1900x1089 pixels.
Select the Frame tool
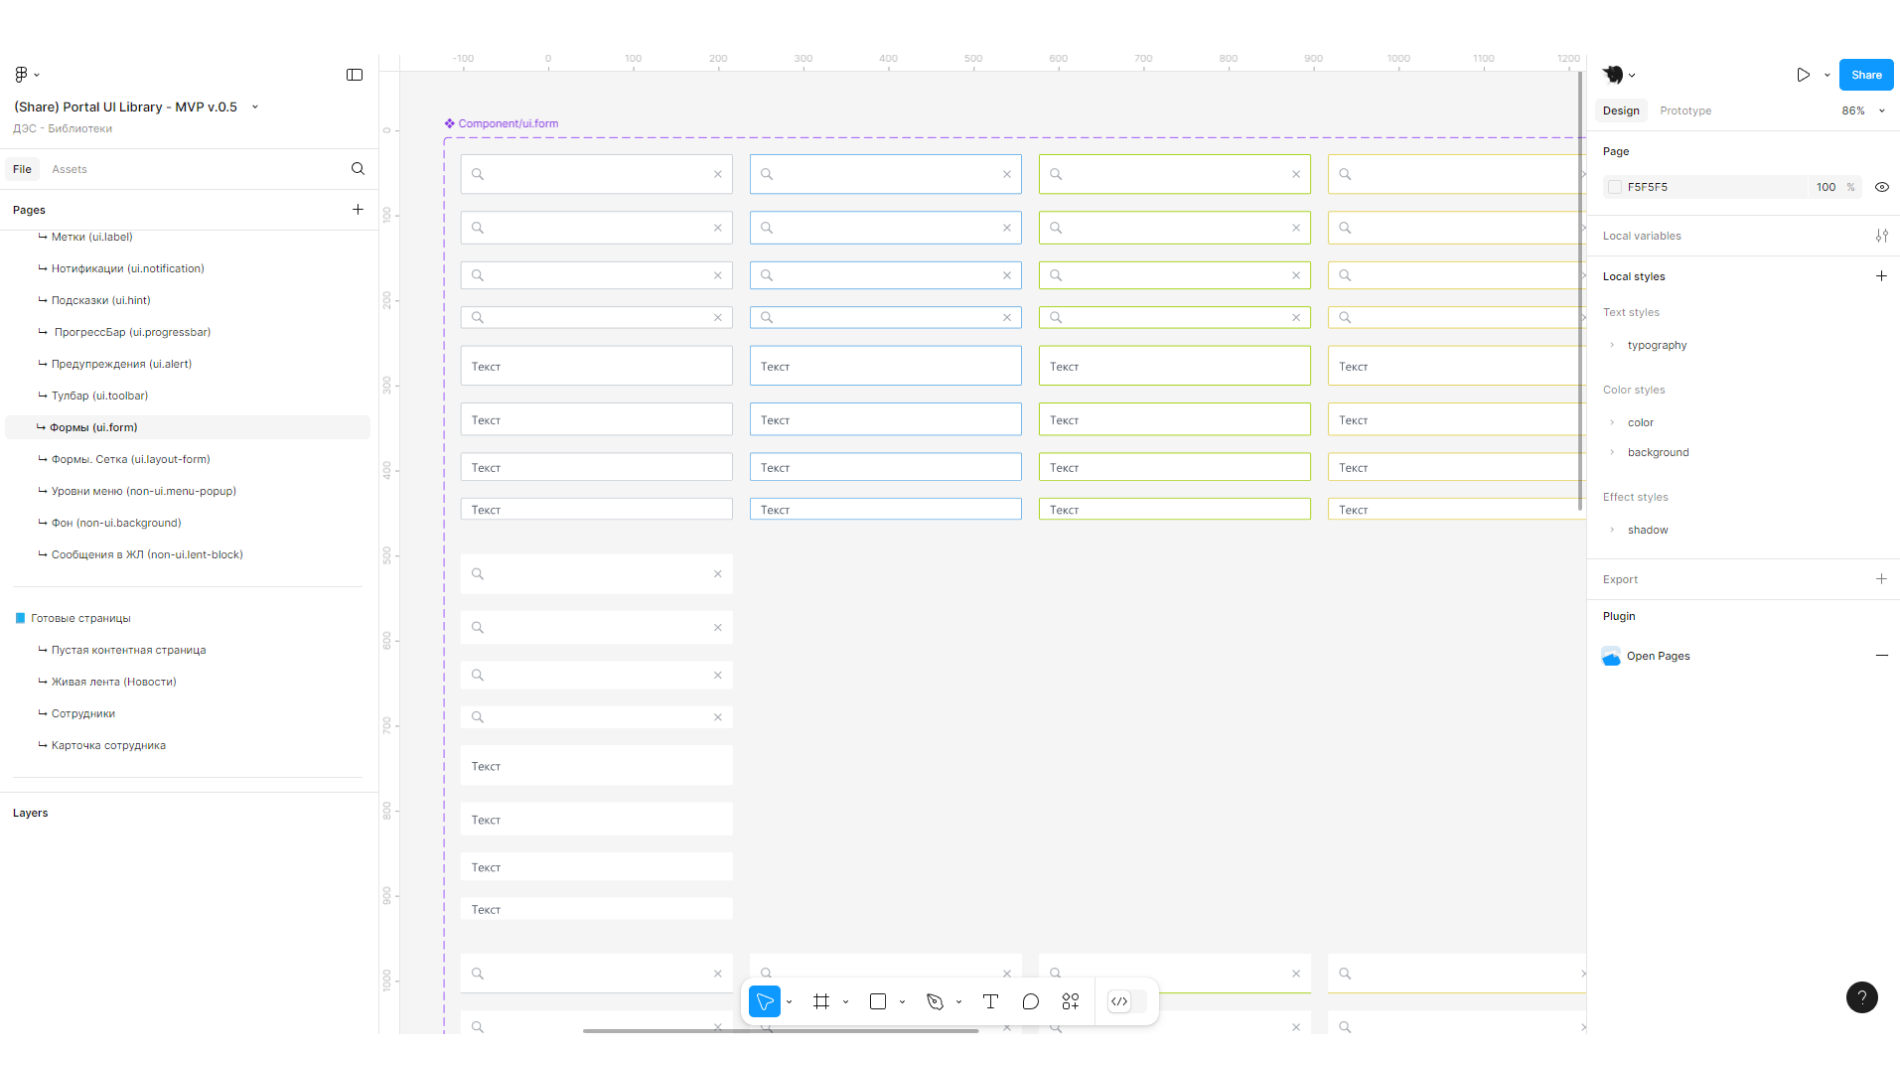pyautogui.click(x=821, y=1001)
